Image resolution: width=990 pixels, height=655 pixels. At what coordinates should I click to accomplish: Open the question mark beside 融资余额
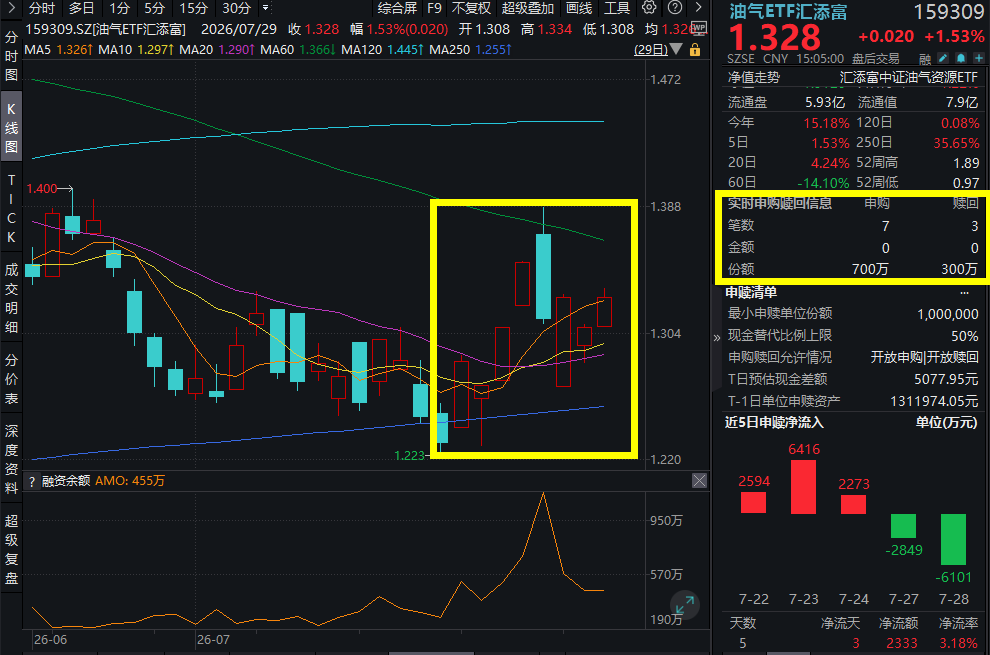tap(32, 481)
